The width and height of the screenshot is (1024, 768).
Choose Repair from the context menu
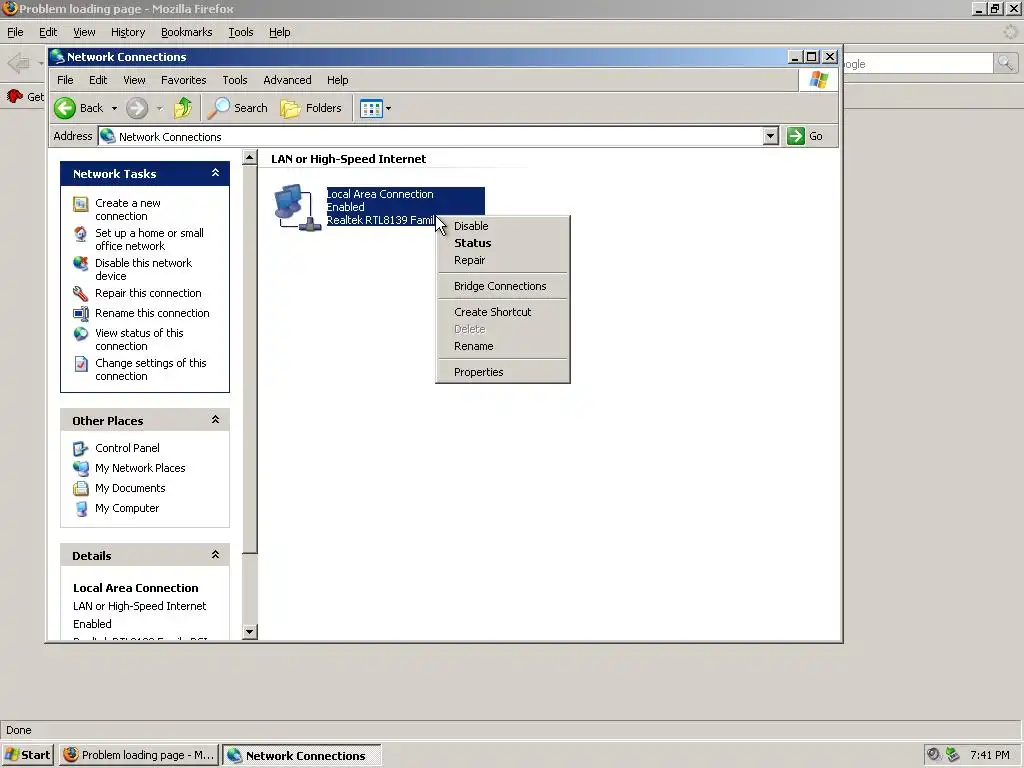click(x=502, y=260)
